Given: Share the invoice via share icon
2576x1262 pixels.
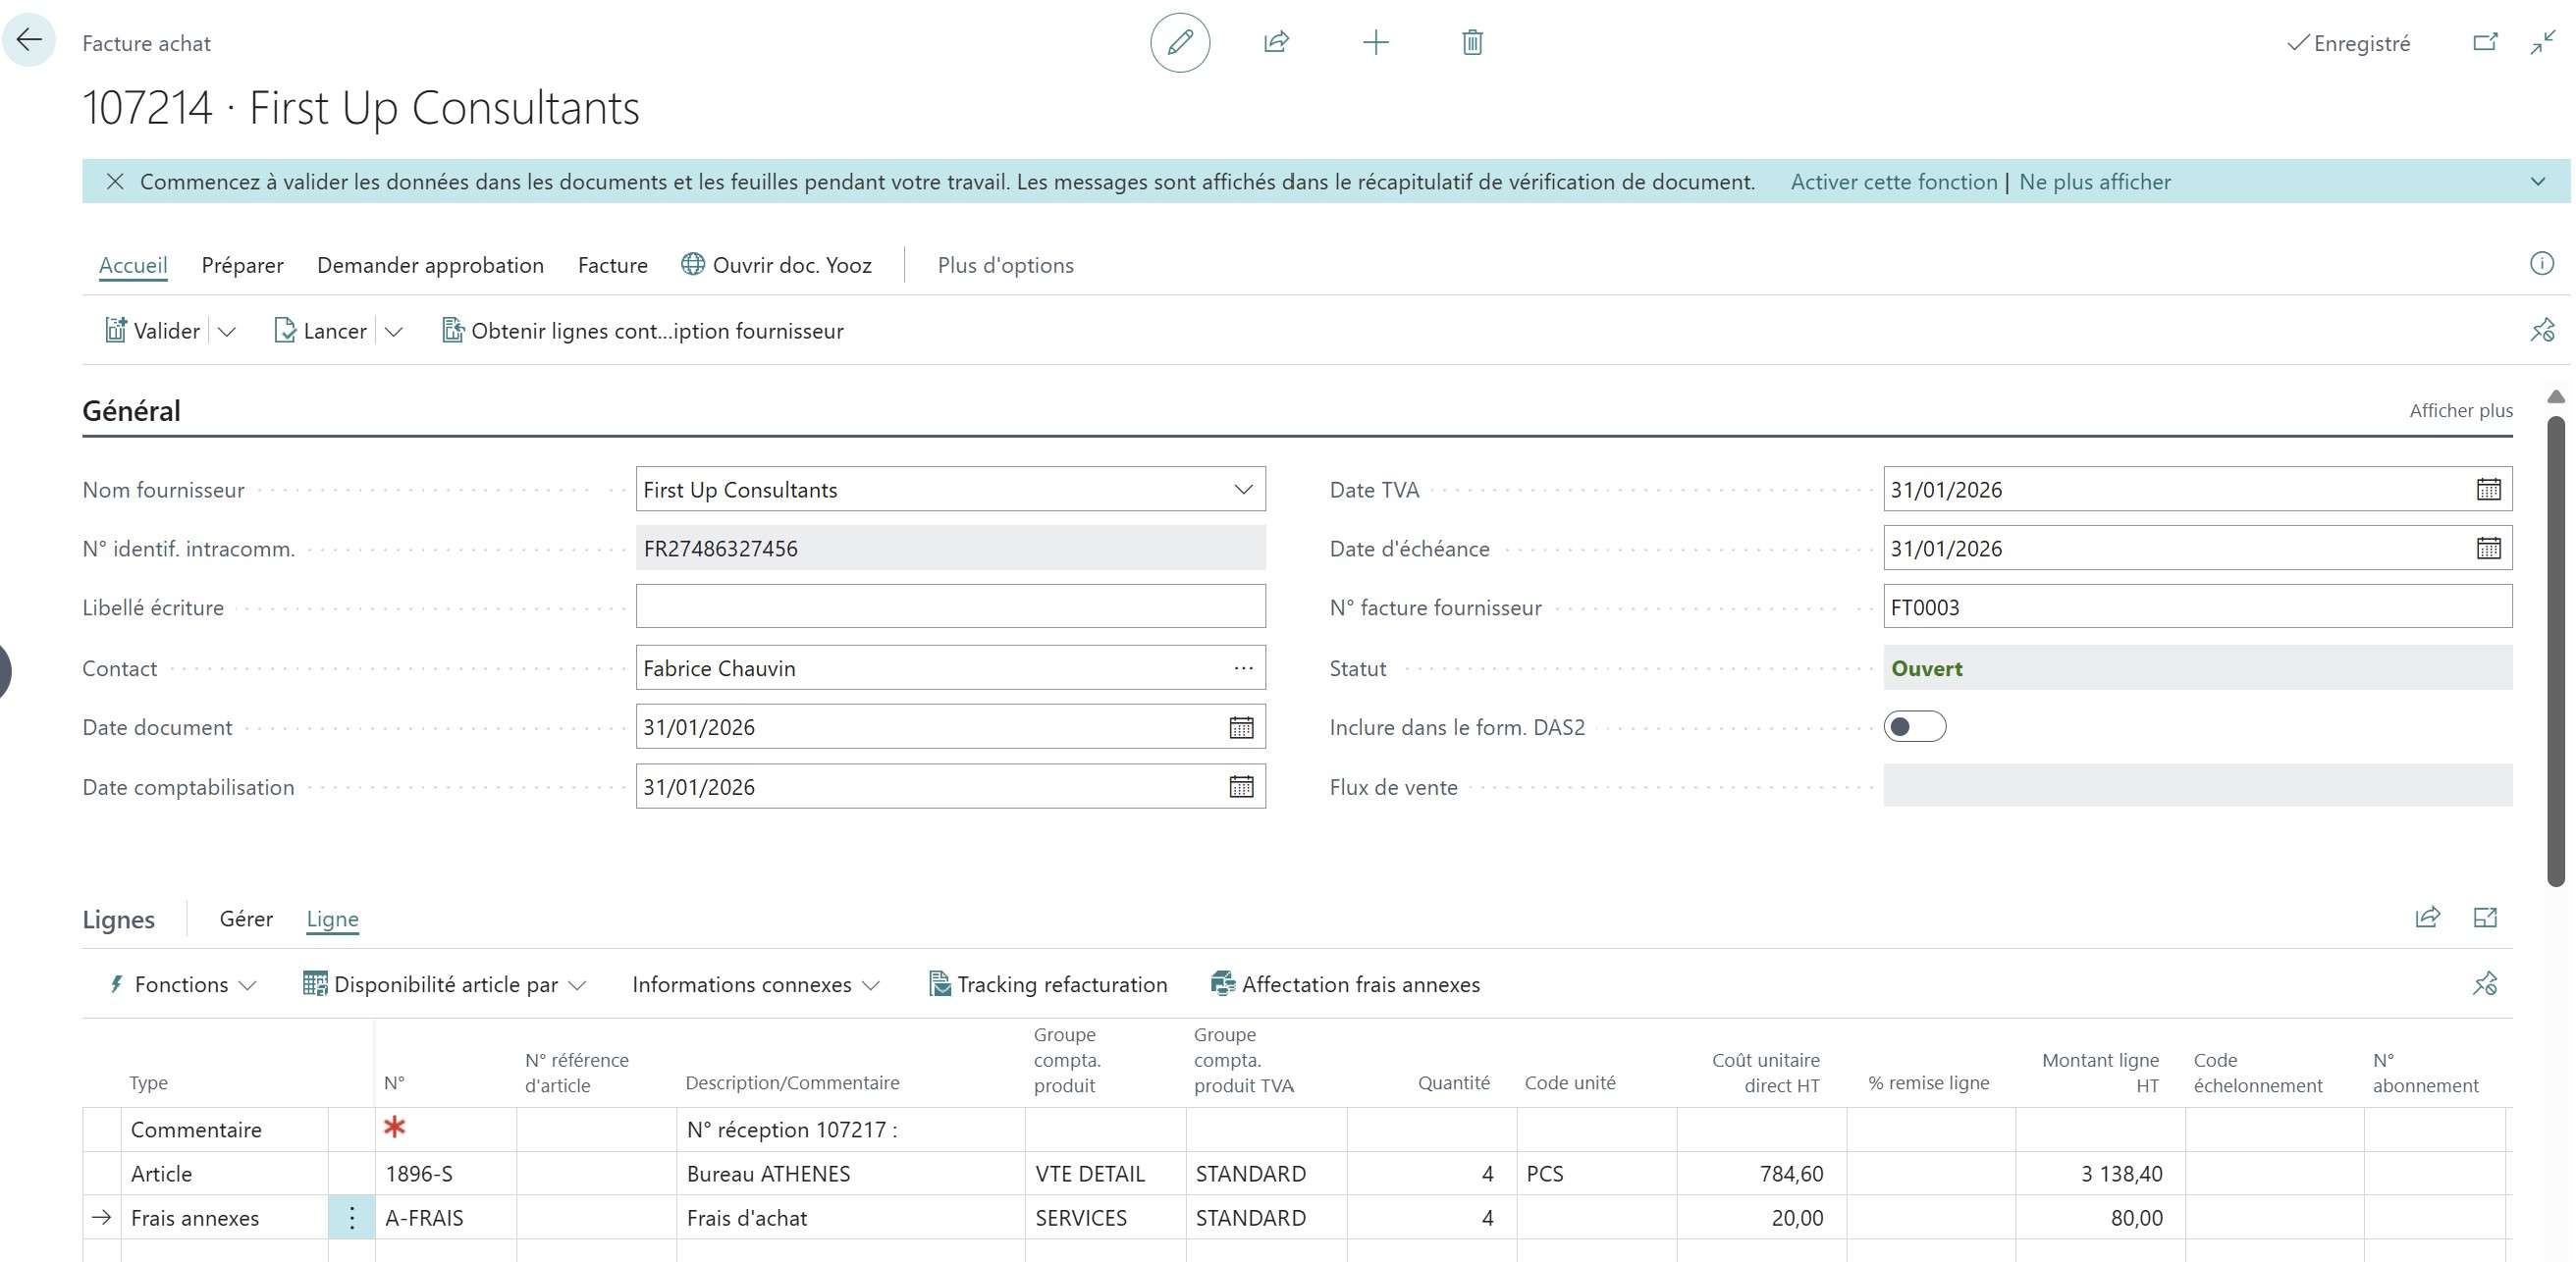Looking at the screenshot, I should (1277, 42).
